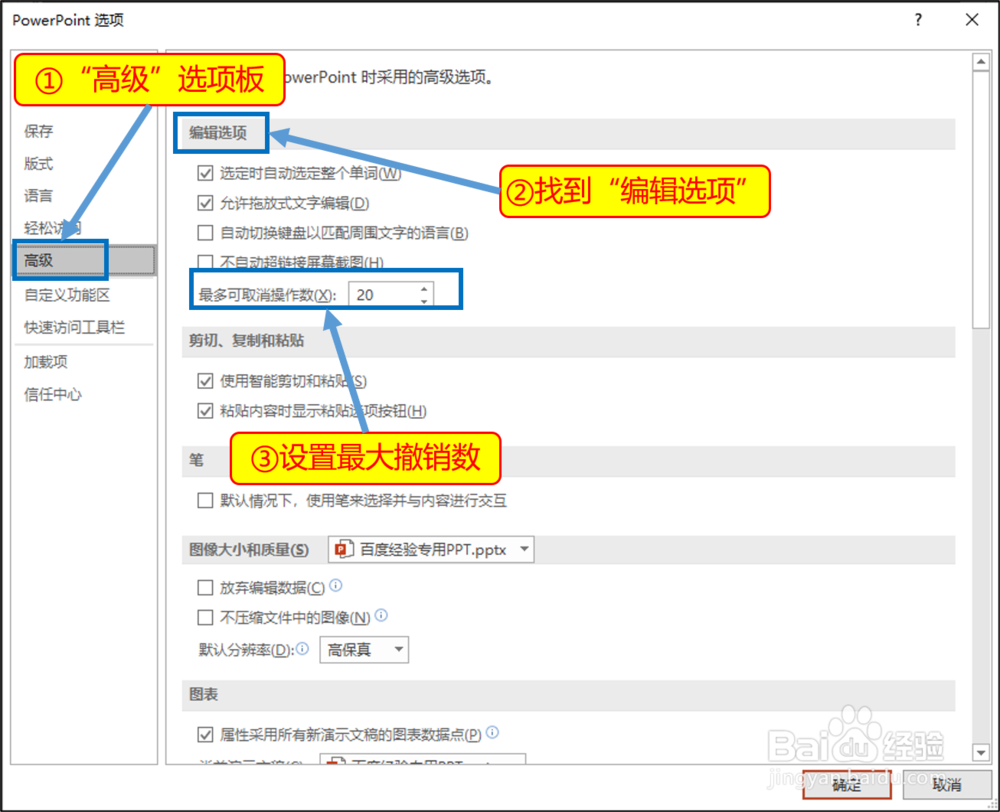Viewport: 1000px width, 812px height.
Task: Toggle 粘贴内容时显示粘贴选项按钮 checkbox
Action: tap(205, 411)
